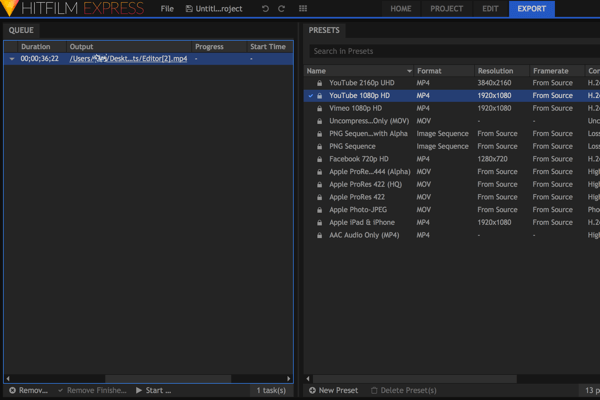600x400 pixels.
Task: Toggle the checkmark on YouTube 1080p HD
Action: coord(310,96)
